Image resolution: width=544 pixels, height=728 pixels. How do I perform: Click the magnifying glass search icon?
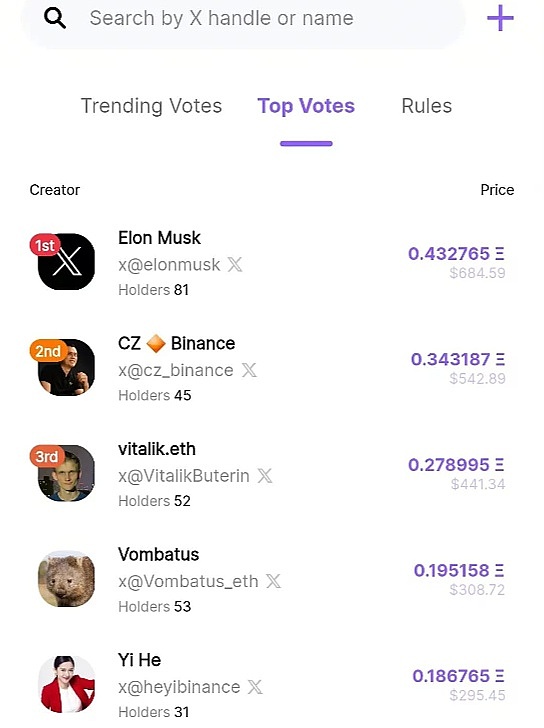click(x=55, y=19)
